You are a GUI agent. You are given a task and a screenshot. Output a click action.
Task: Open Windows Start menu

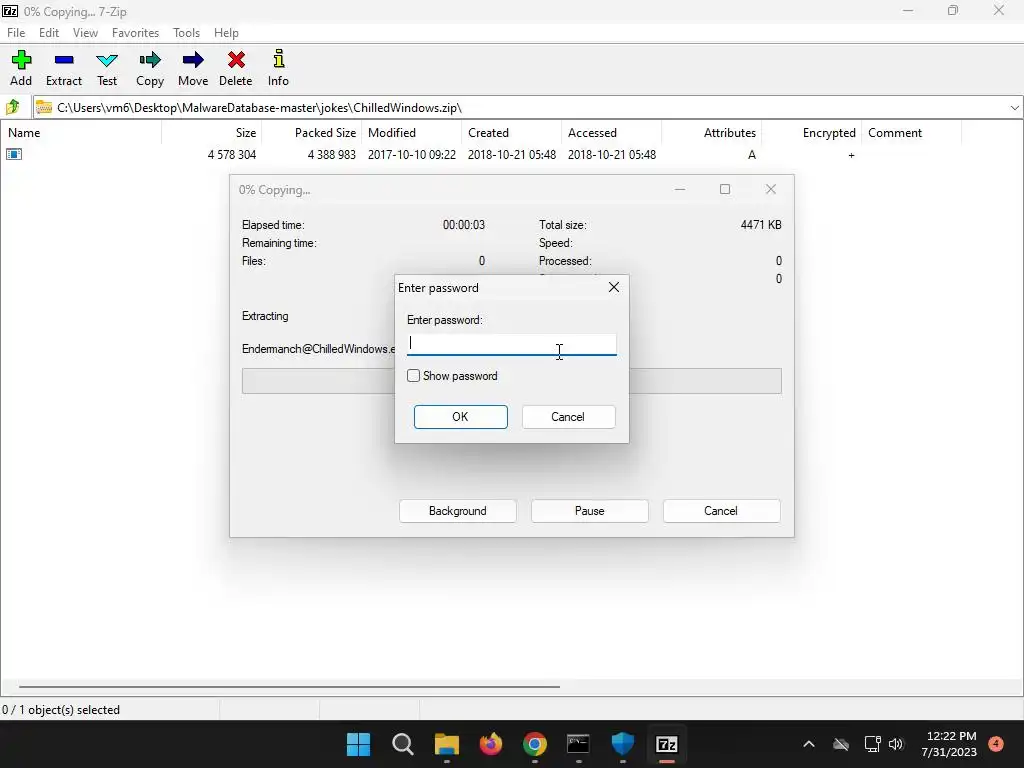[359, 744]
